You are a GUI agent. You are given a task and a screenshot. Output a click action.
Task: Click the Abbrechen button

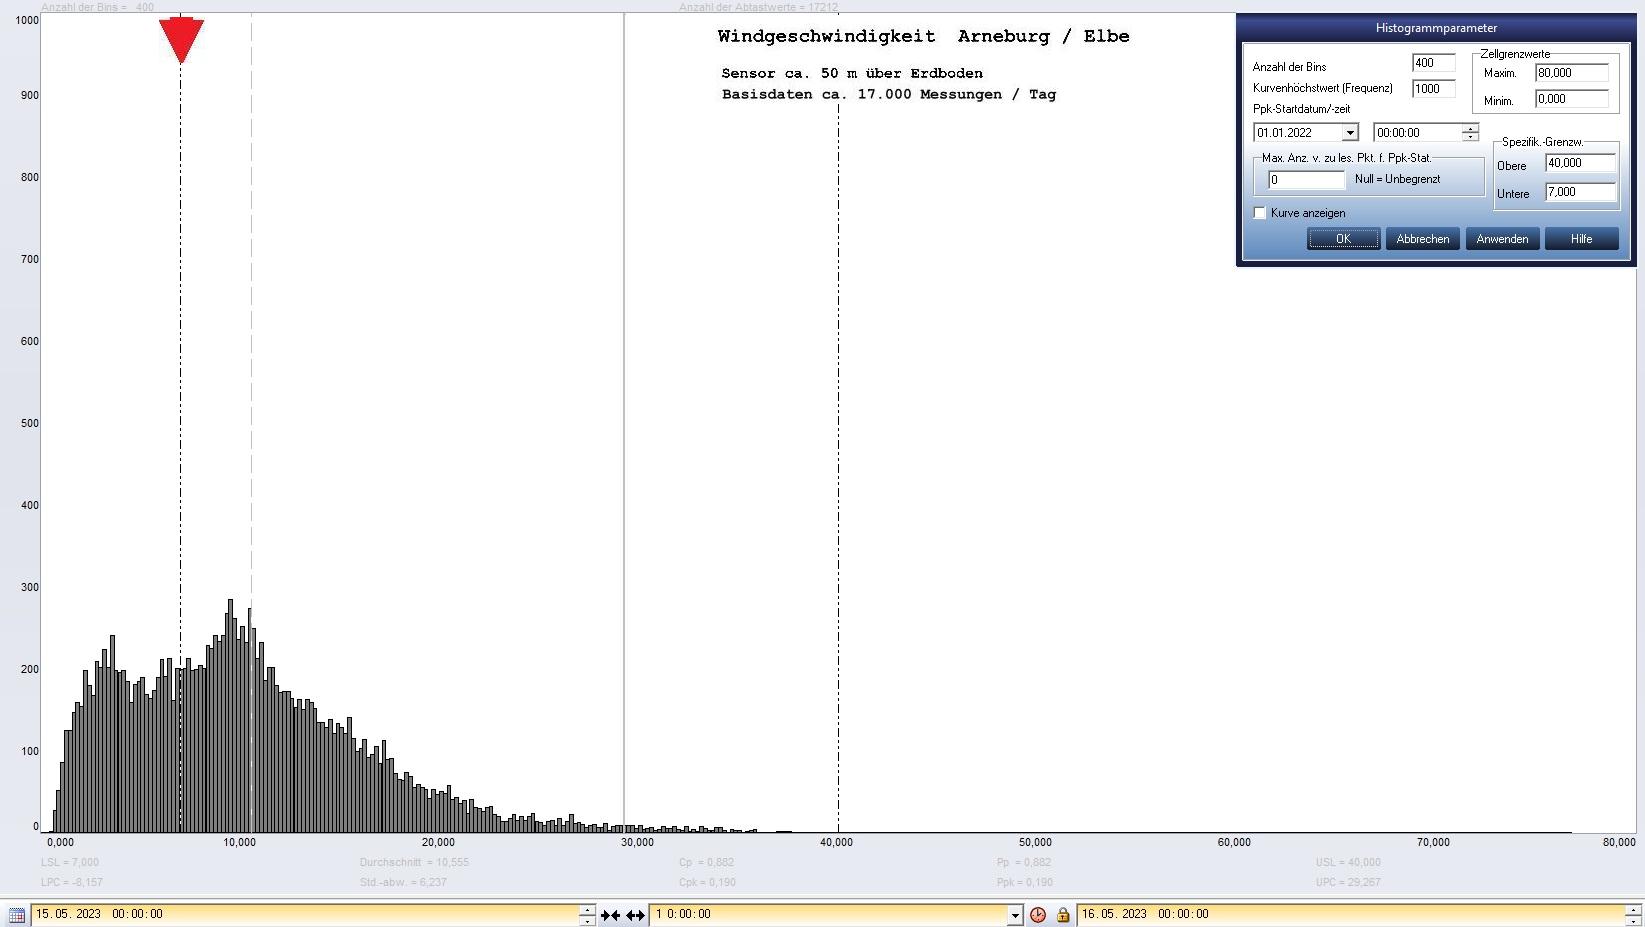click(x=1422, y=239)
